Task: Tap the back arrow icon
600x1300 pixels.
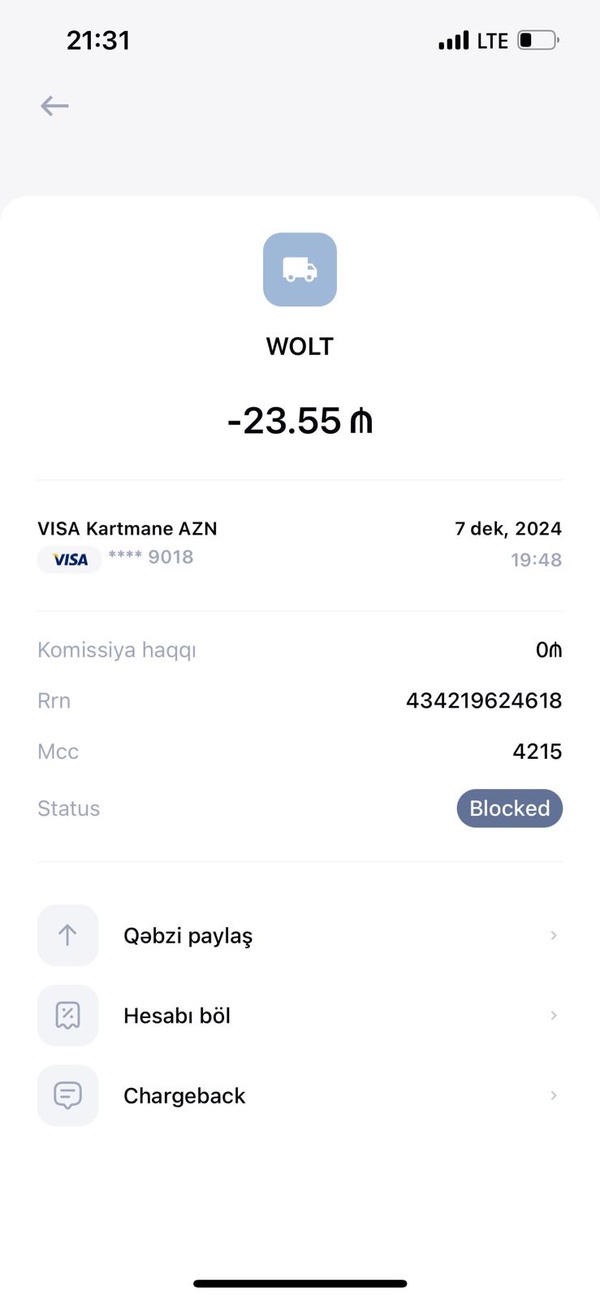Action: point(54,106)
